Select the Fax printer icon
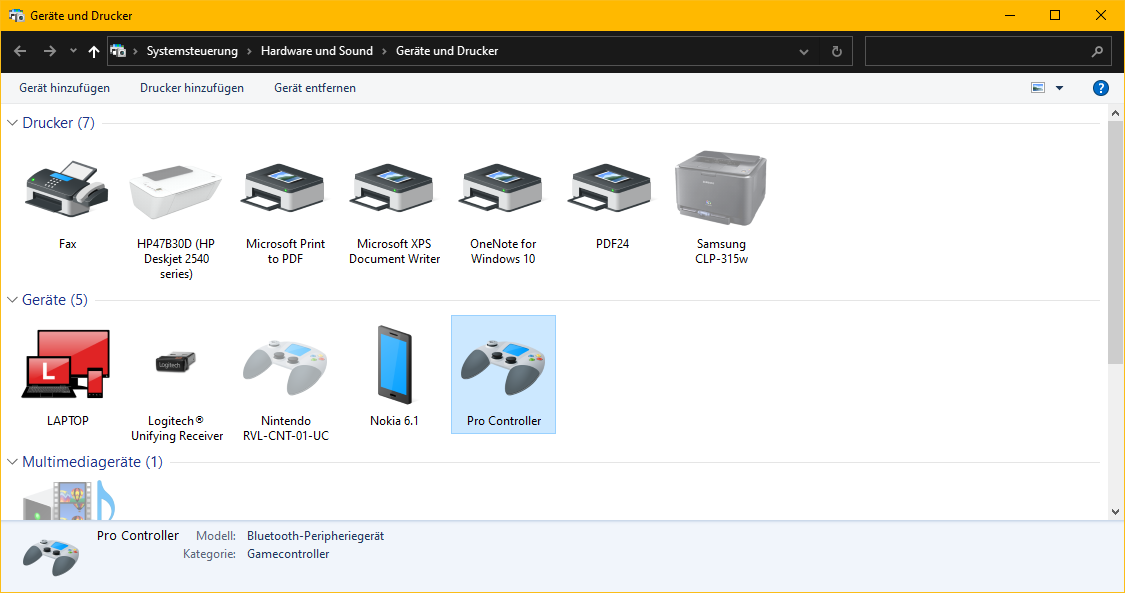The height and width of the screenshot is (593, 1125). tap(67, 189)
